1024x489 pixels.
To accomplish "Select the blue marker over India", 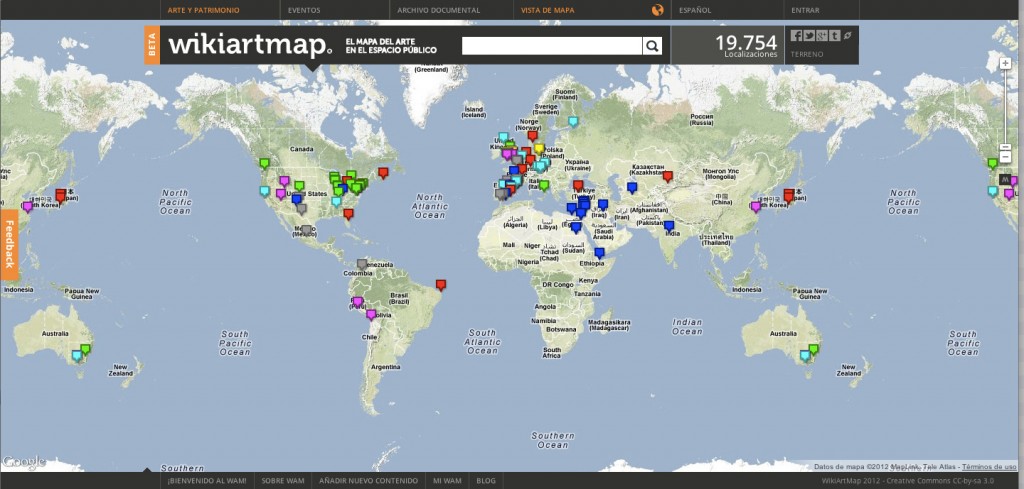I will [x=669, y=225].
